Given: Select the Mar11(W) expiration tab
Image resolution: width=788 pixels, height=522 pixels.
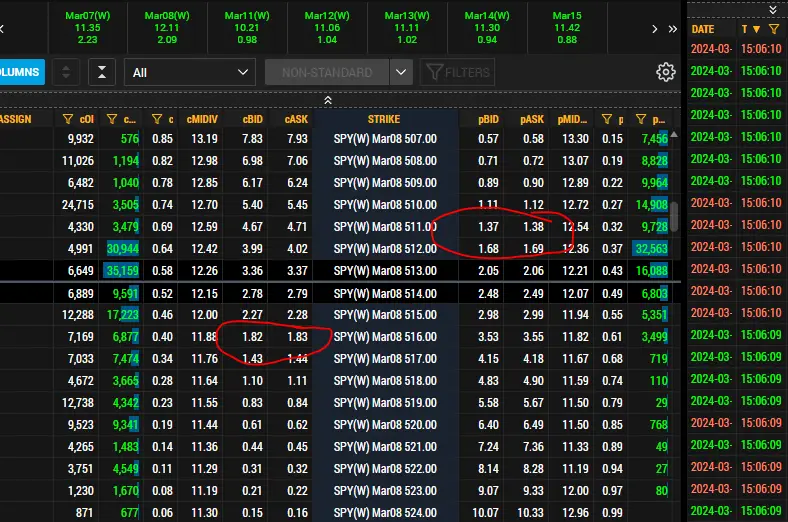Looking at the screenshot, I should (x=247, y=28).
